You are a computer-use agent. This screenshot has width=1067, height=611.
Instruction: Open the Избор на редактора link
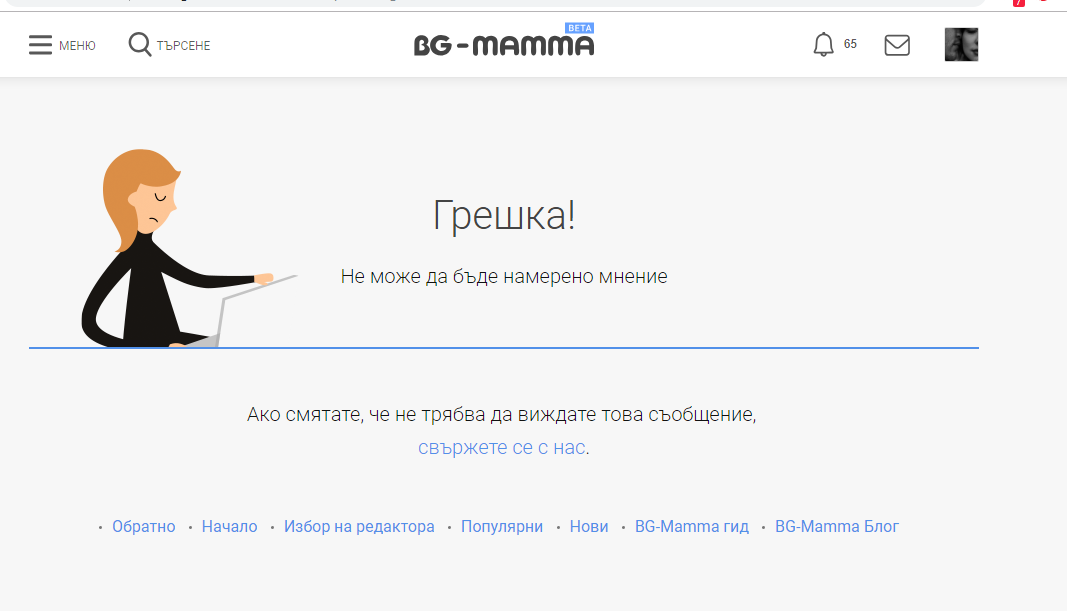pyautogui.click(x=359, y=527)
